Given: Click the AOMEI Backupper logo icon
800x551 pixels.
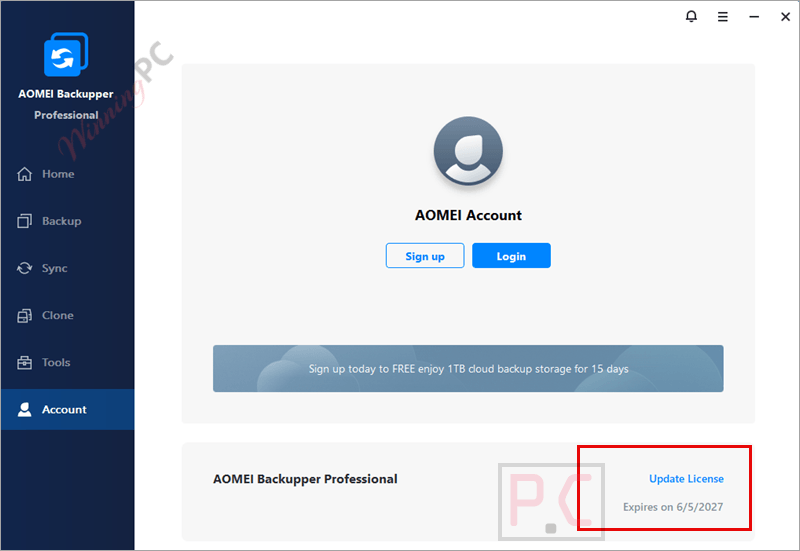Looking at the screenshot, I should (66, 55).
